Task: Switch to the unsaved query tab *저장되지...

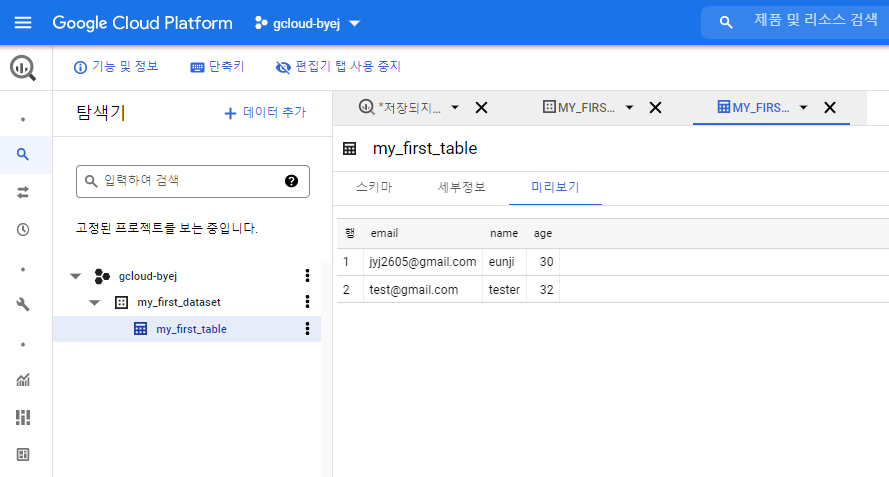Action: tap(400, 107)
